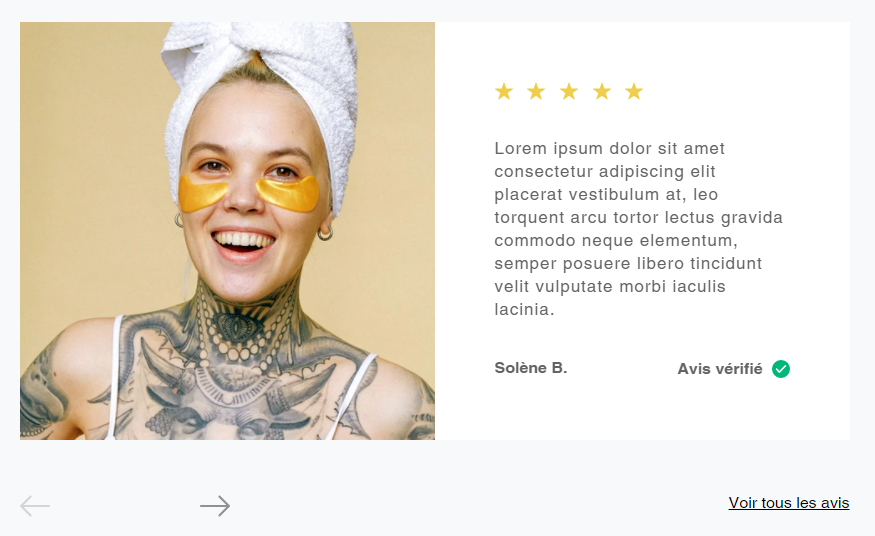Select the fourth rating star

(x=602, y=91)
